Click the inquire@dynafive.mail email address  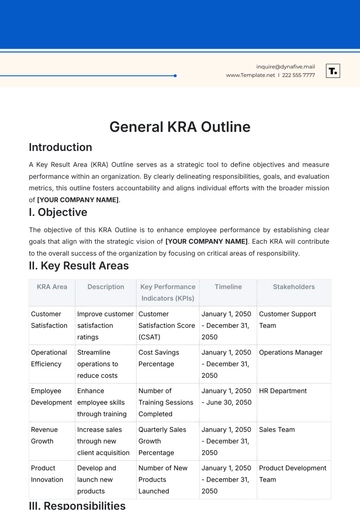[285, 67]
